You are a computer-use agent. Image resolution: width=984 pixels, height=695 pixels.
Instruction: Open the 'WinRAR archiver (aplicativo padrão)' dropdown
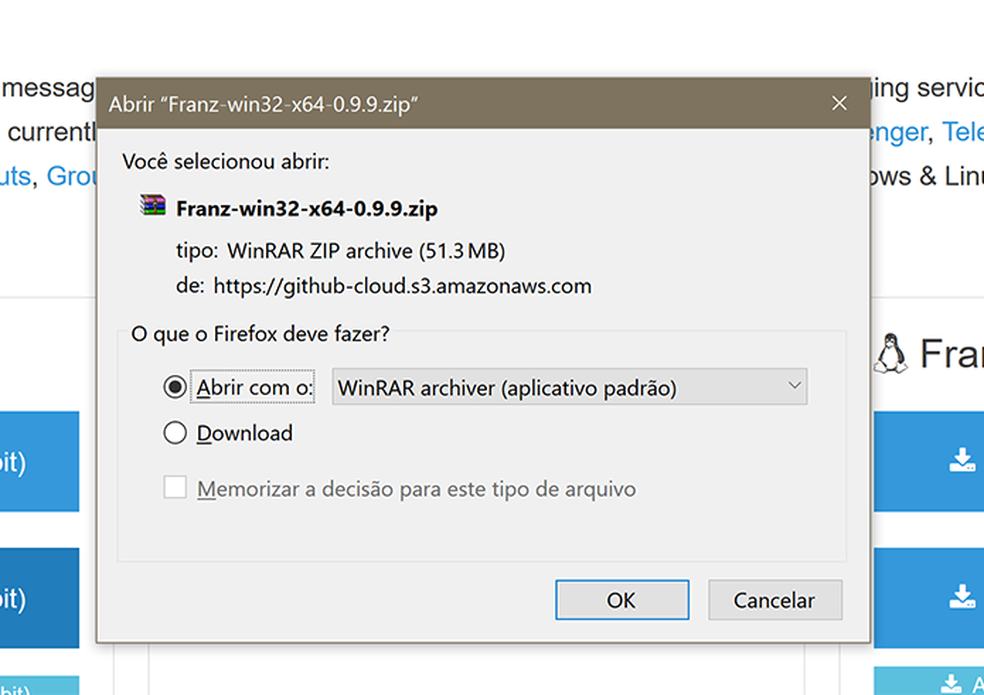tap(568, 387)
